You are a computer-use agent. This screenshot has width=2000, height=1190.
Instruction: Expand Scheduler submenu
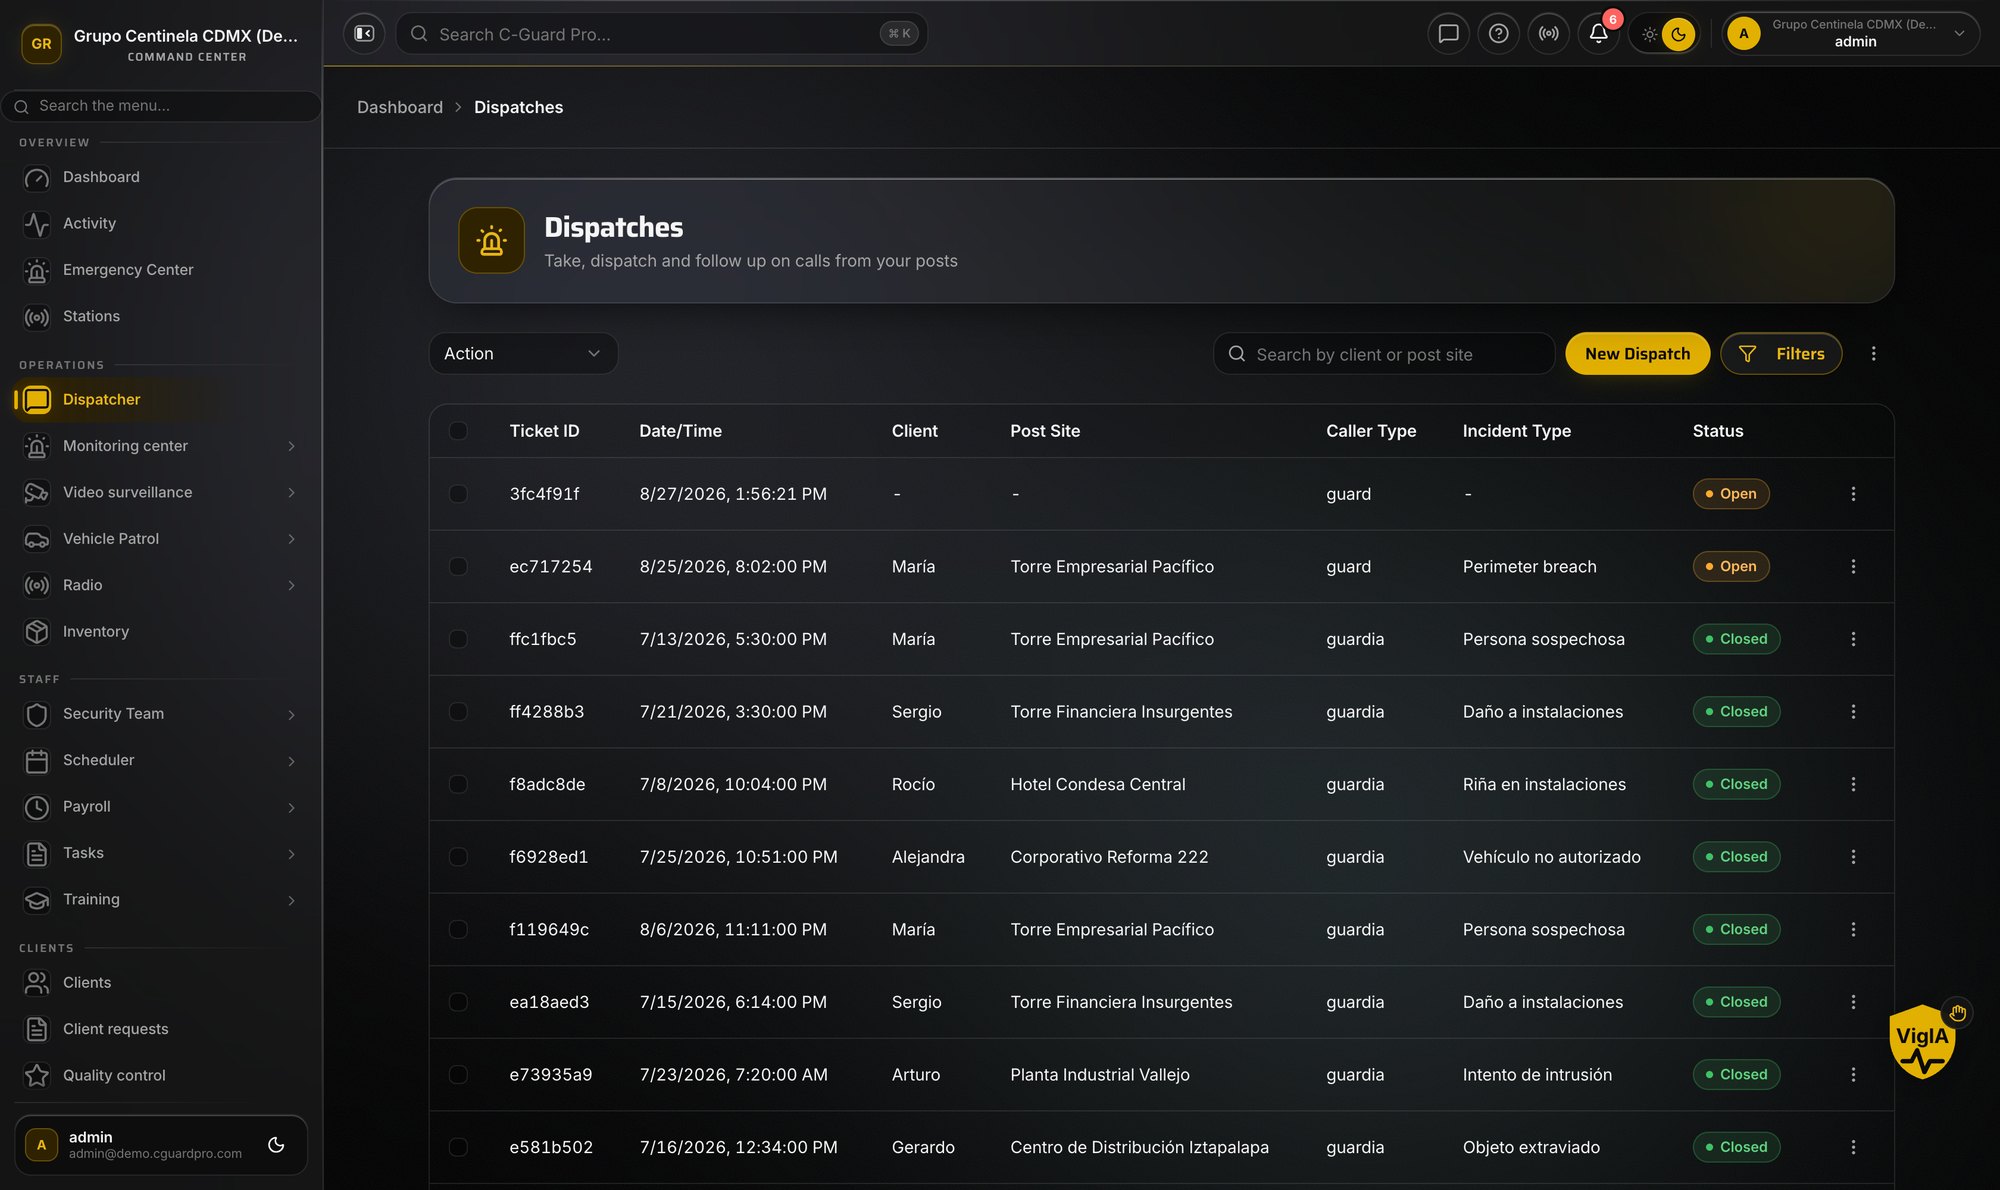[291, 761]
